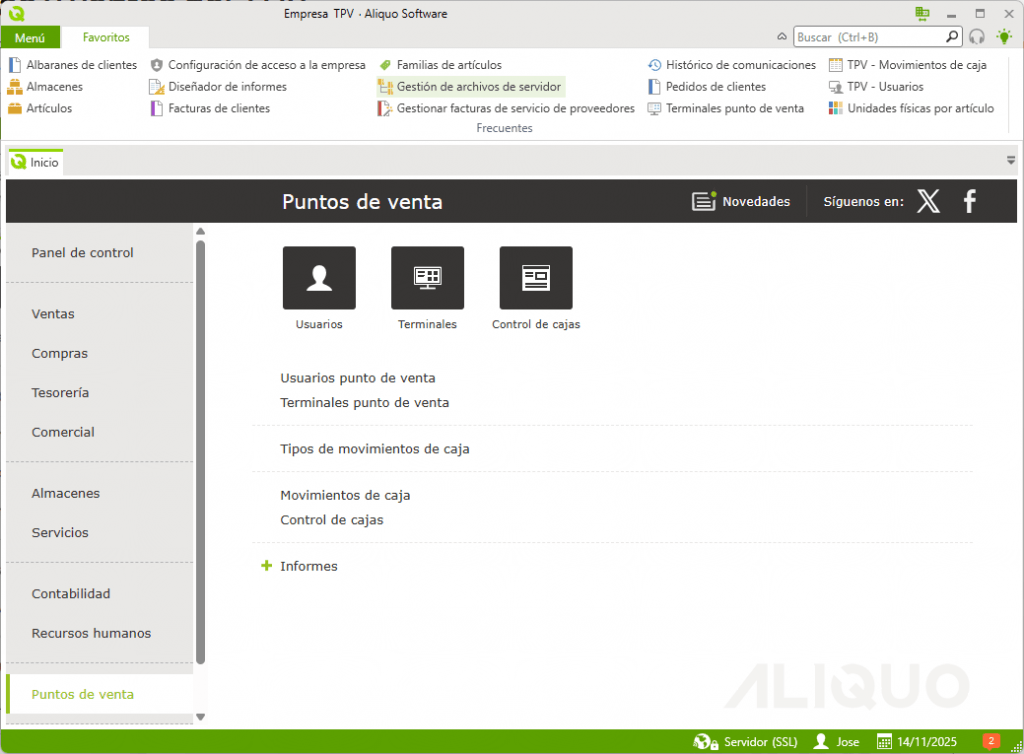Click the notification badge in status bar
The image size is (1024, 754).
click(x=991, y=741)
